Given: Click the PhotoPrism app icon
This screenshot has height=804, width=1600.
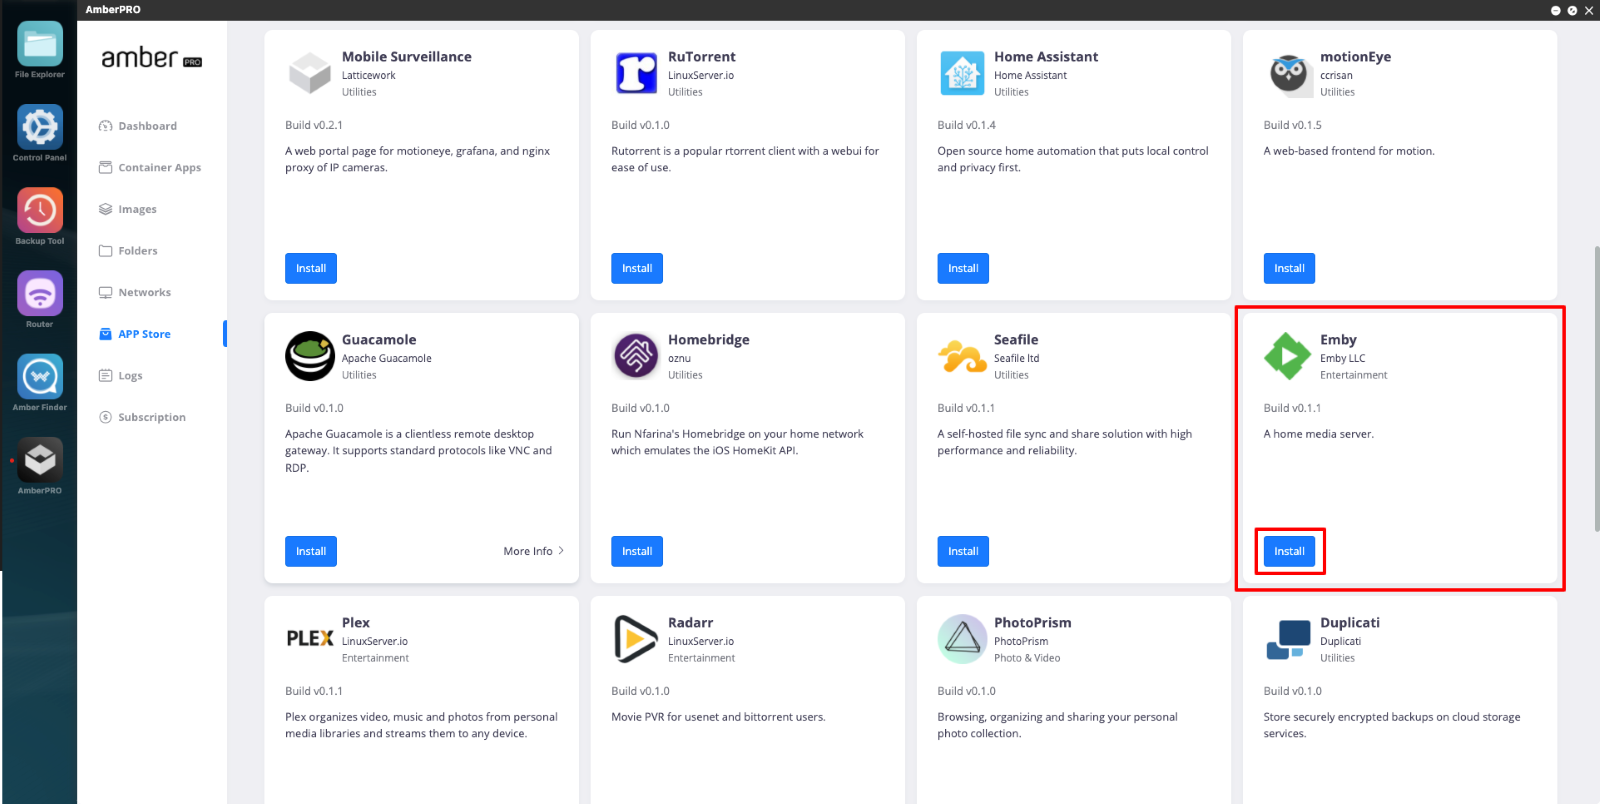Looking at the screenshot, I should (962, 639).
